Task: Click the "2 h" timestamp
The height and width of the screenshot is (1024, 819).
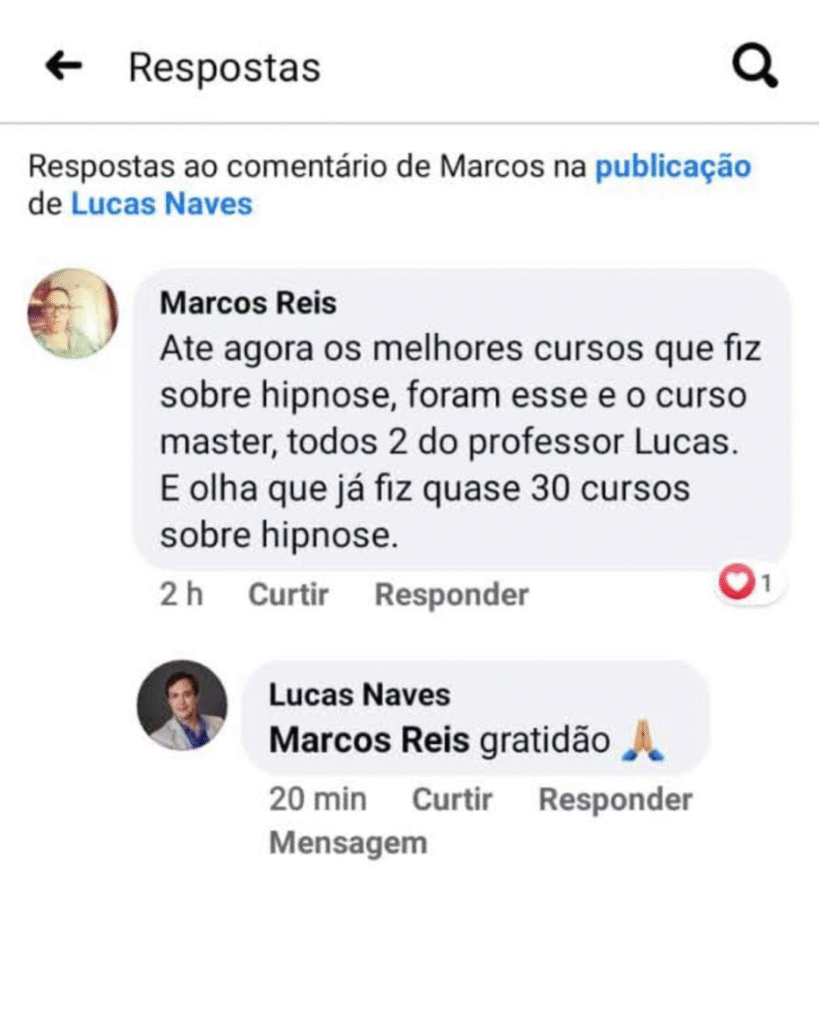Action: 181,595
